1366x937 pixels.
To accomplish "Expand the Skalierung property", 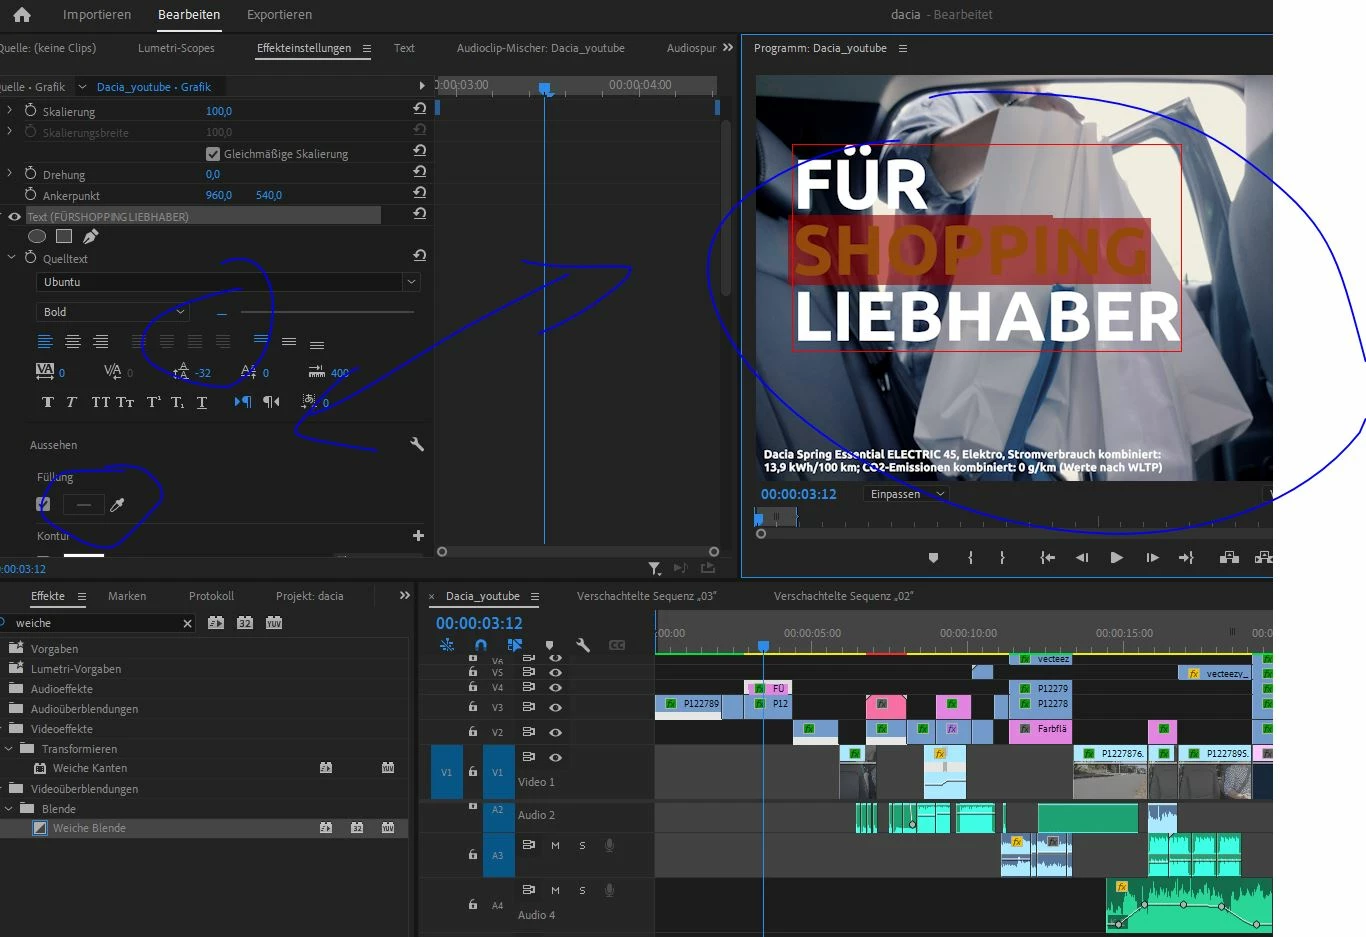I will (10, 110).
